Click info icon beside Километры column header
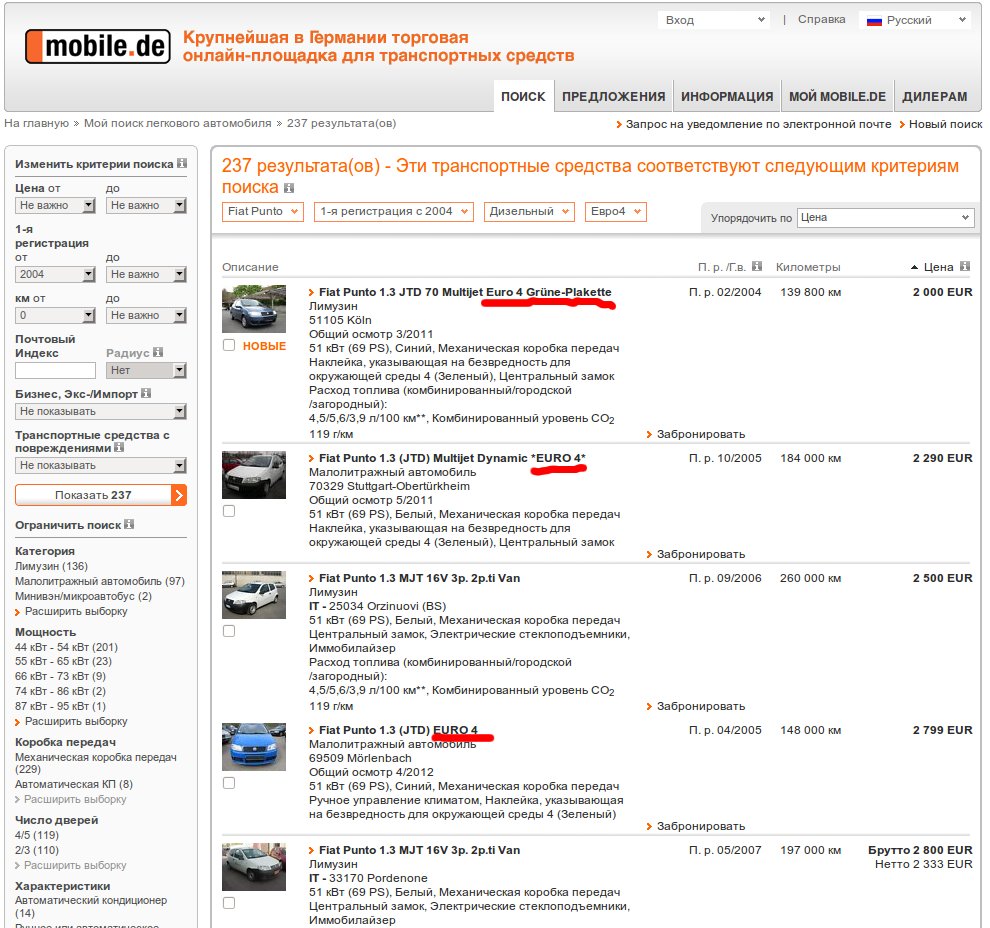Screen dimensions: 990x928 point(852,267)
